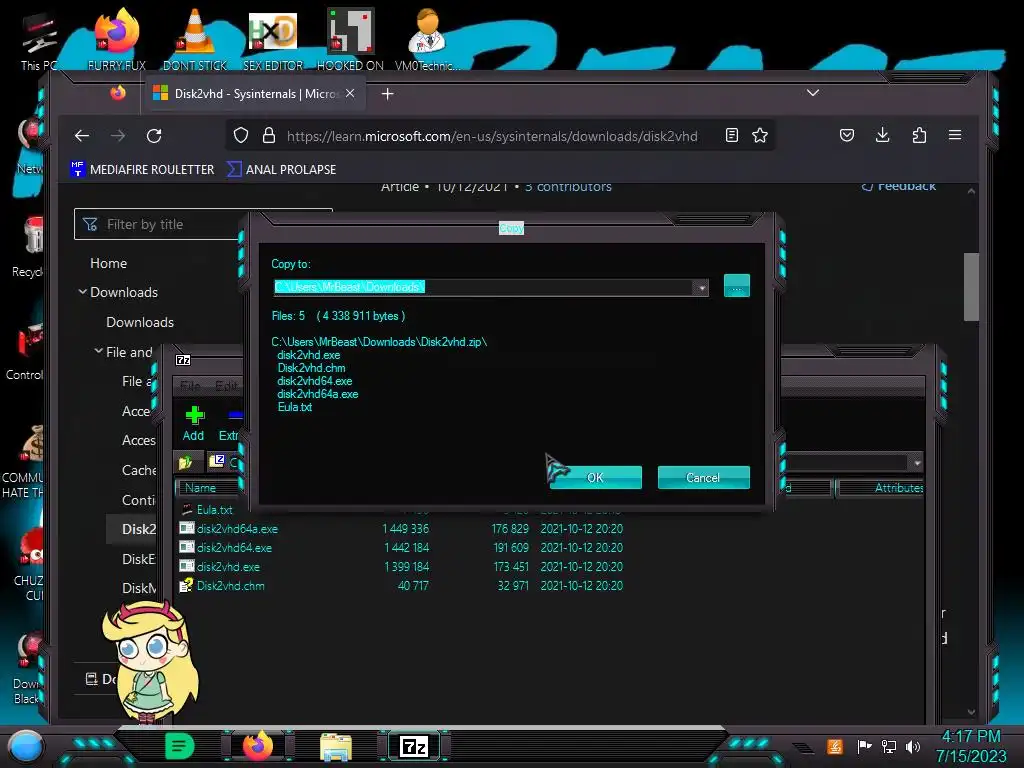Click the Firefox URL address bar
Screen dimensions: 1024x768
click(492, 136)
